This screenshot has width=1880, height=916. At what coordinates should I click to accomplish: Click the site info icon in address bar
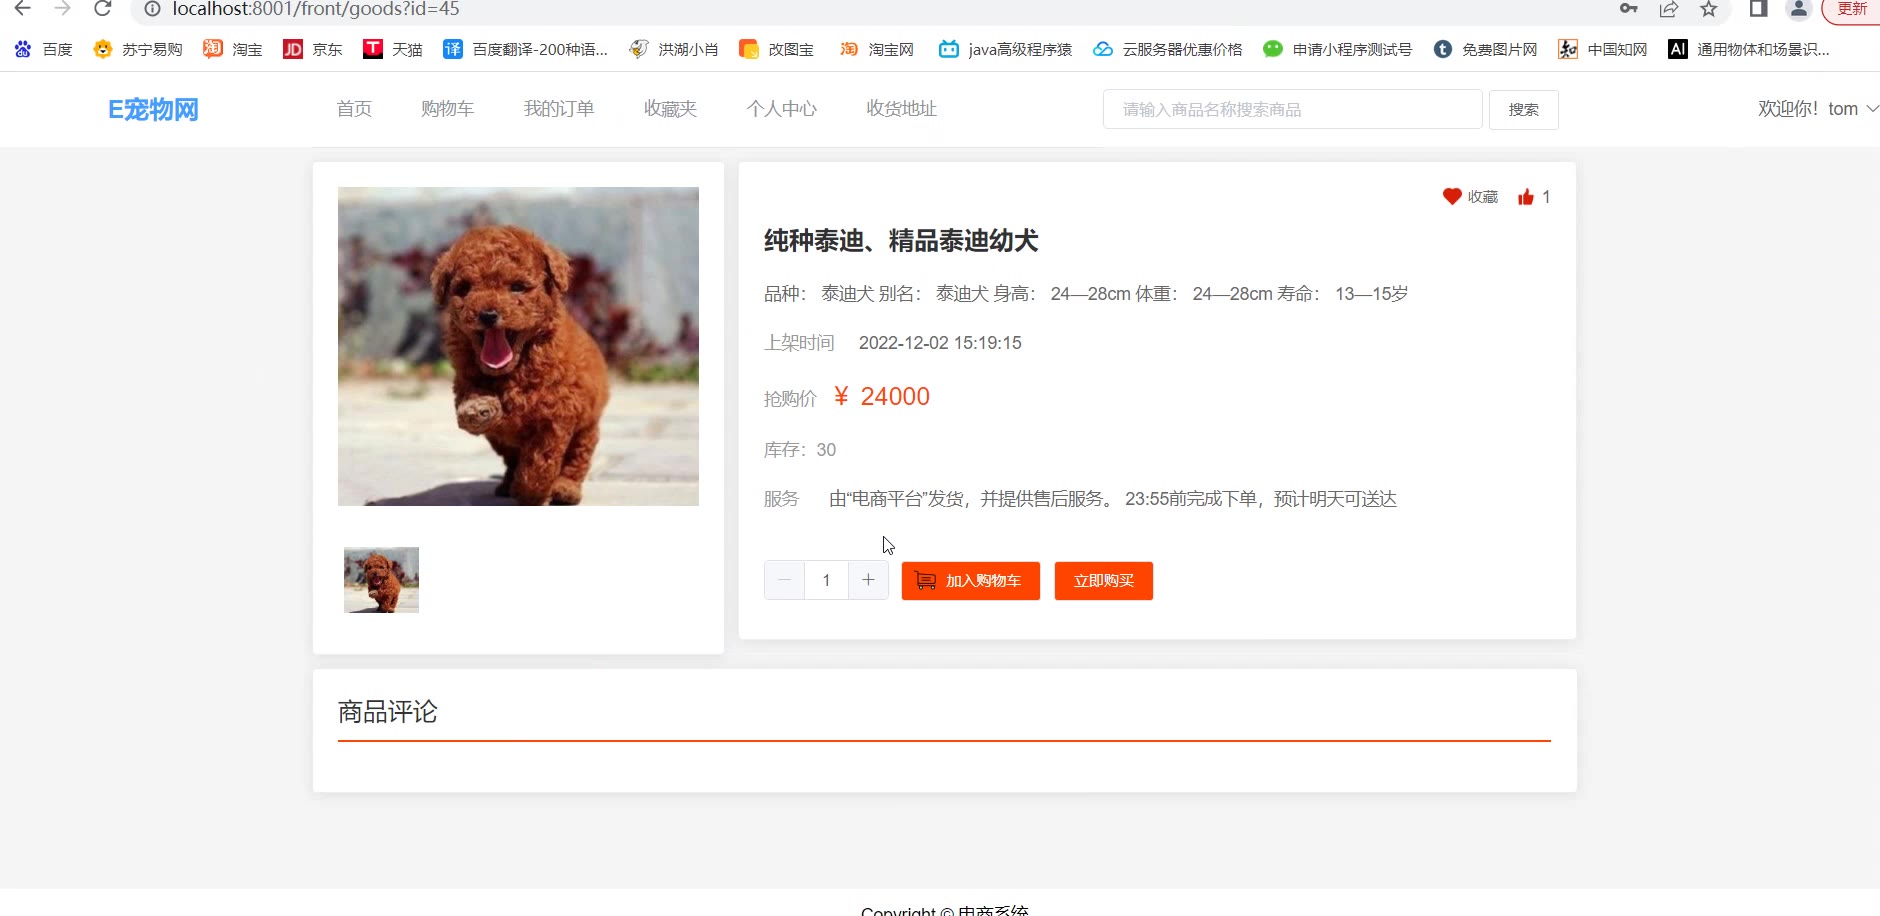(152, 9)
